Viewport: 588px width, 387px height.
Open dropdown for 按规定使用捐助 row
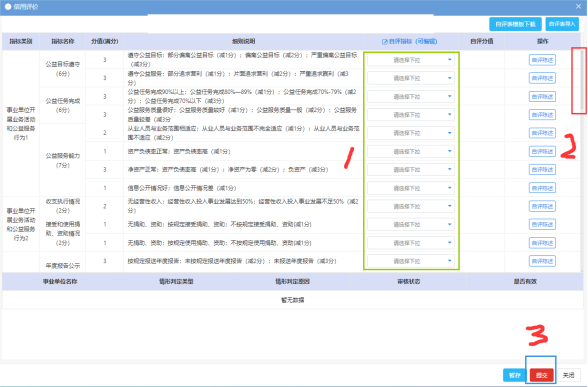(411, 243)
